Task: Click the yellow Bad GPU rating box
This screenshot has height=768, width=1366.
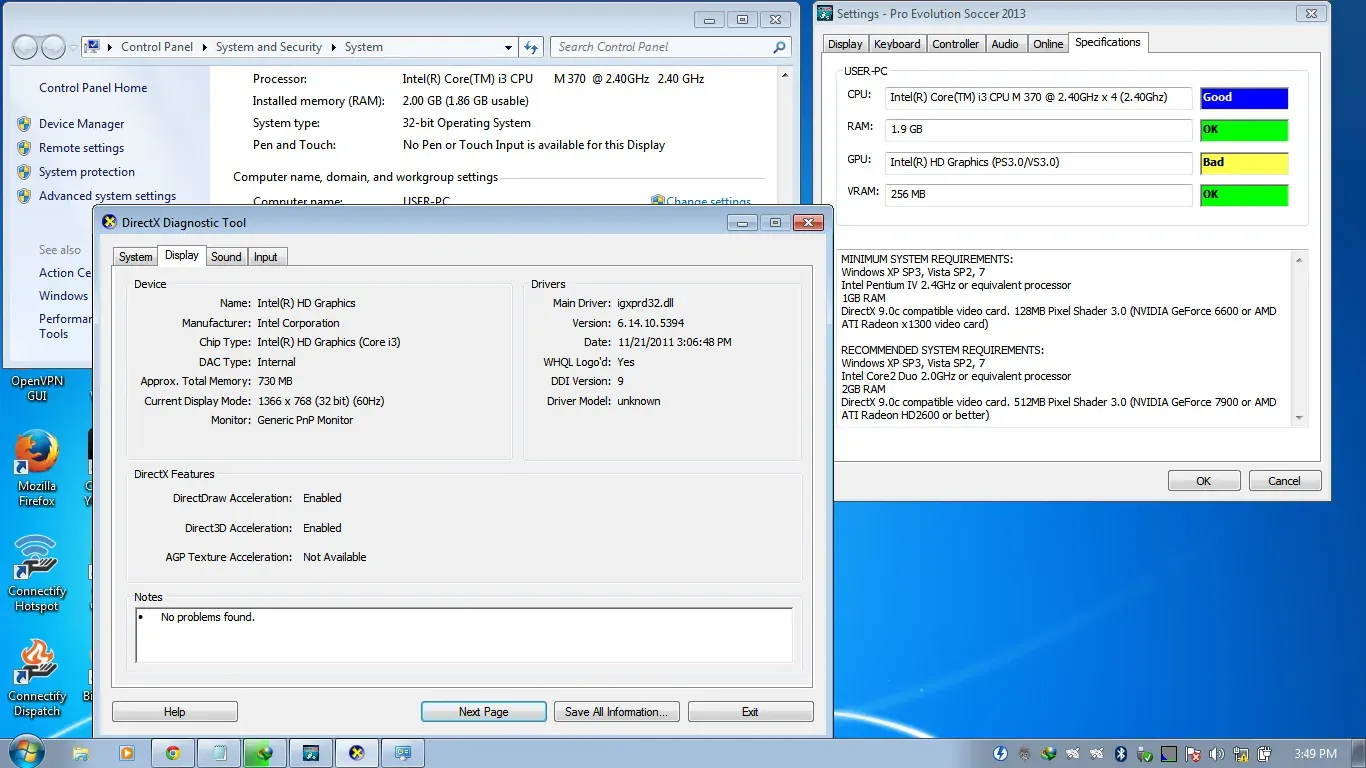Action: click(1243, 163)
